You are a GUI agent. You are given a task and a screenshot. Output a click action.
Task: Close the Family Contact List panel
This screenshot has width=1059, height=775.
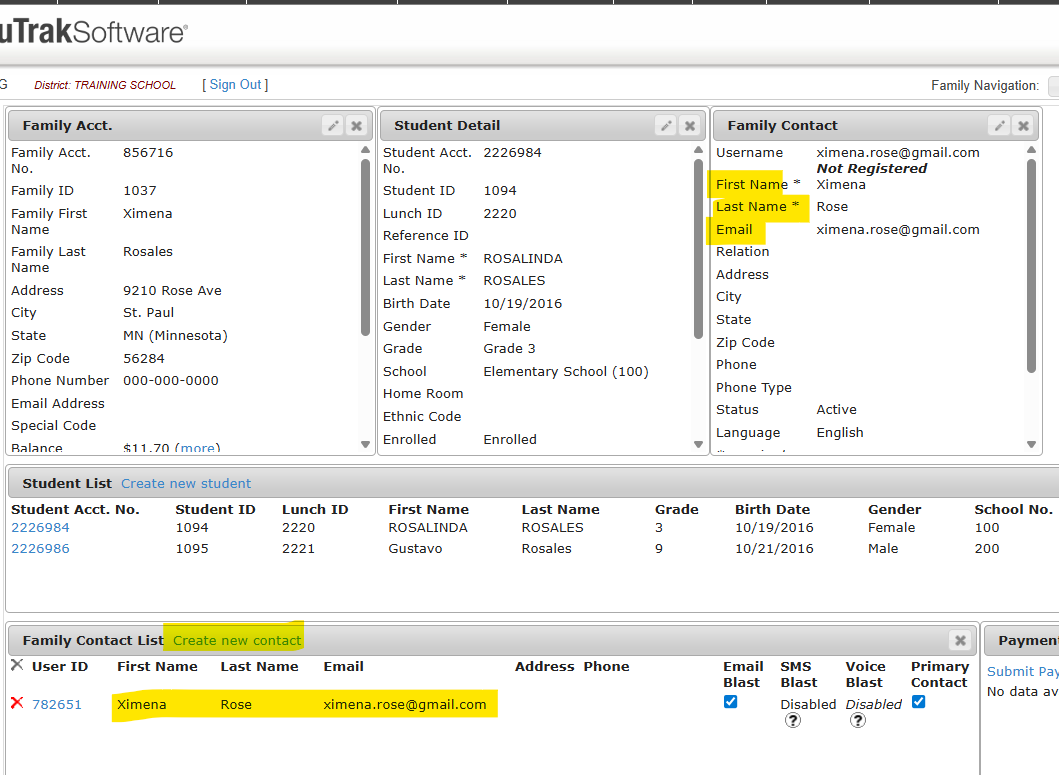point(960,640)
